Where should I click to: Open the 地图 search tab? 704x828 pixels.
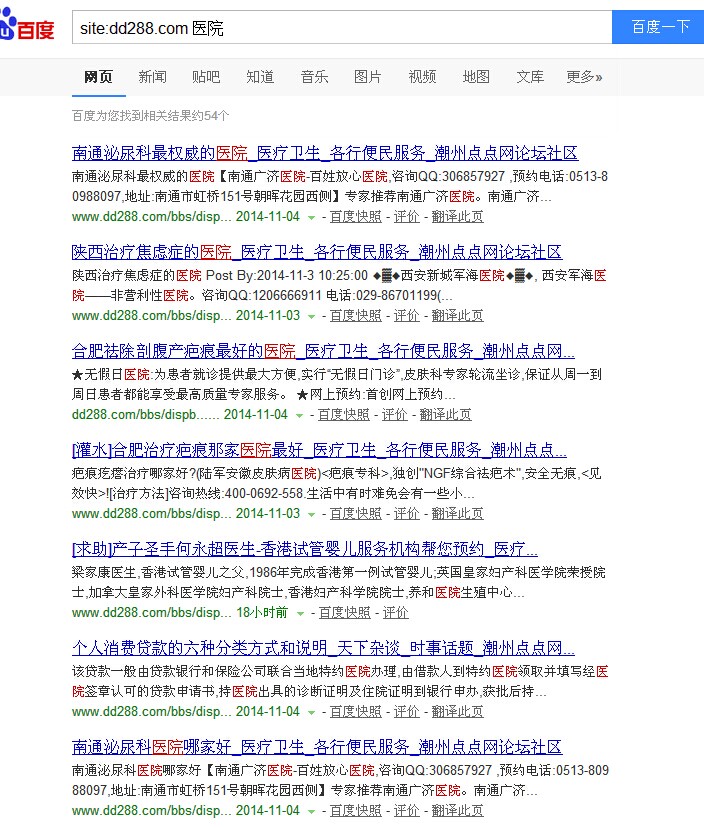tap(476, 77)
